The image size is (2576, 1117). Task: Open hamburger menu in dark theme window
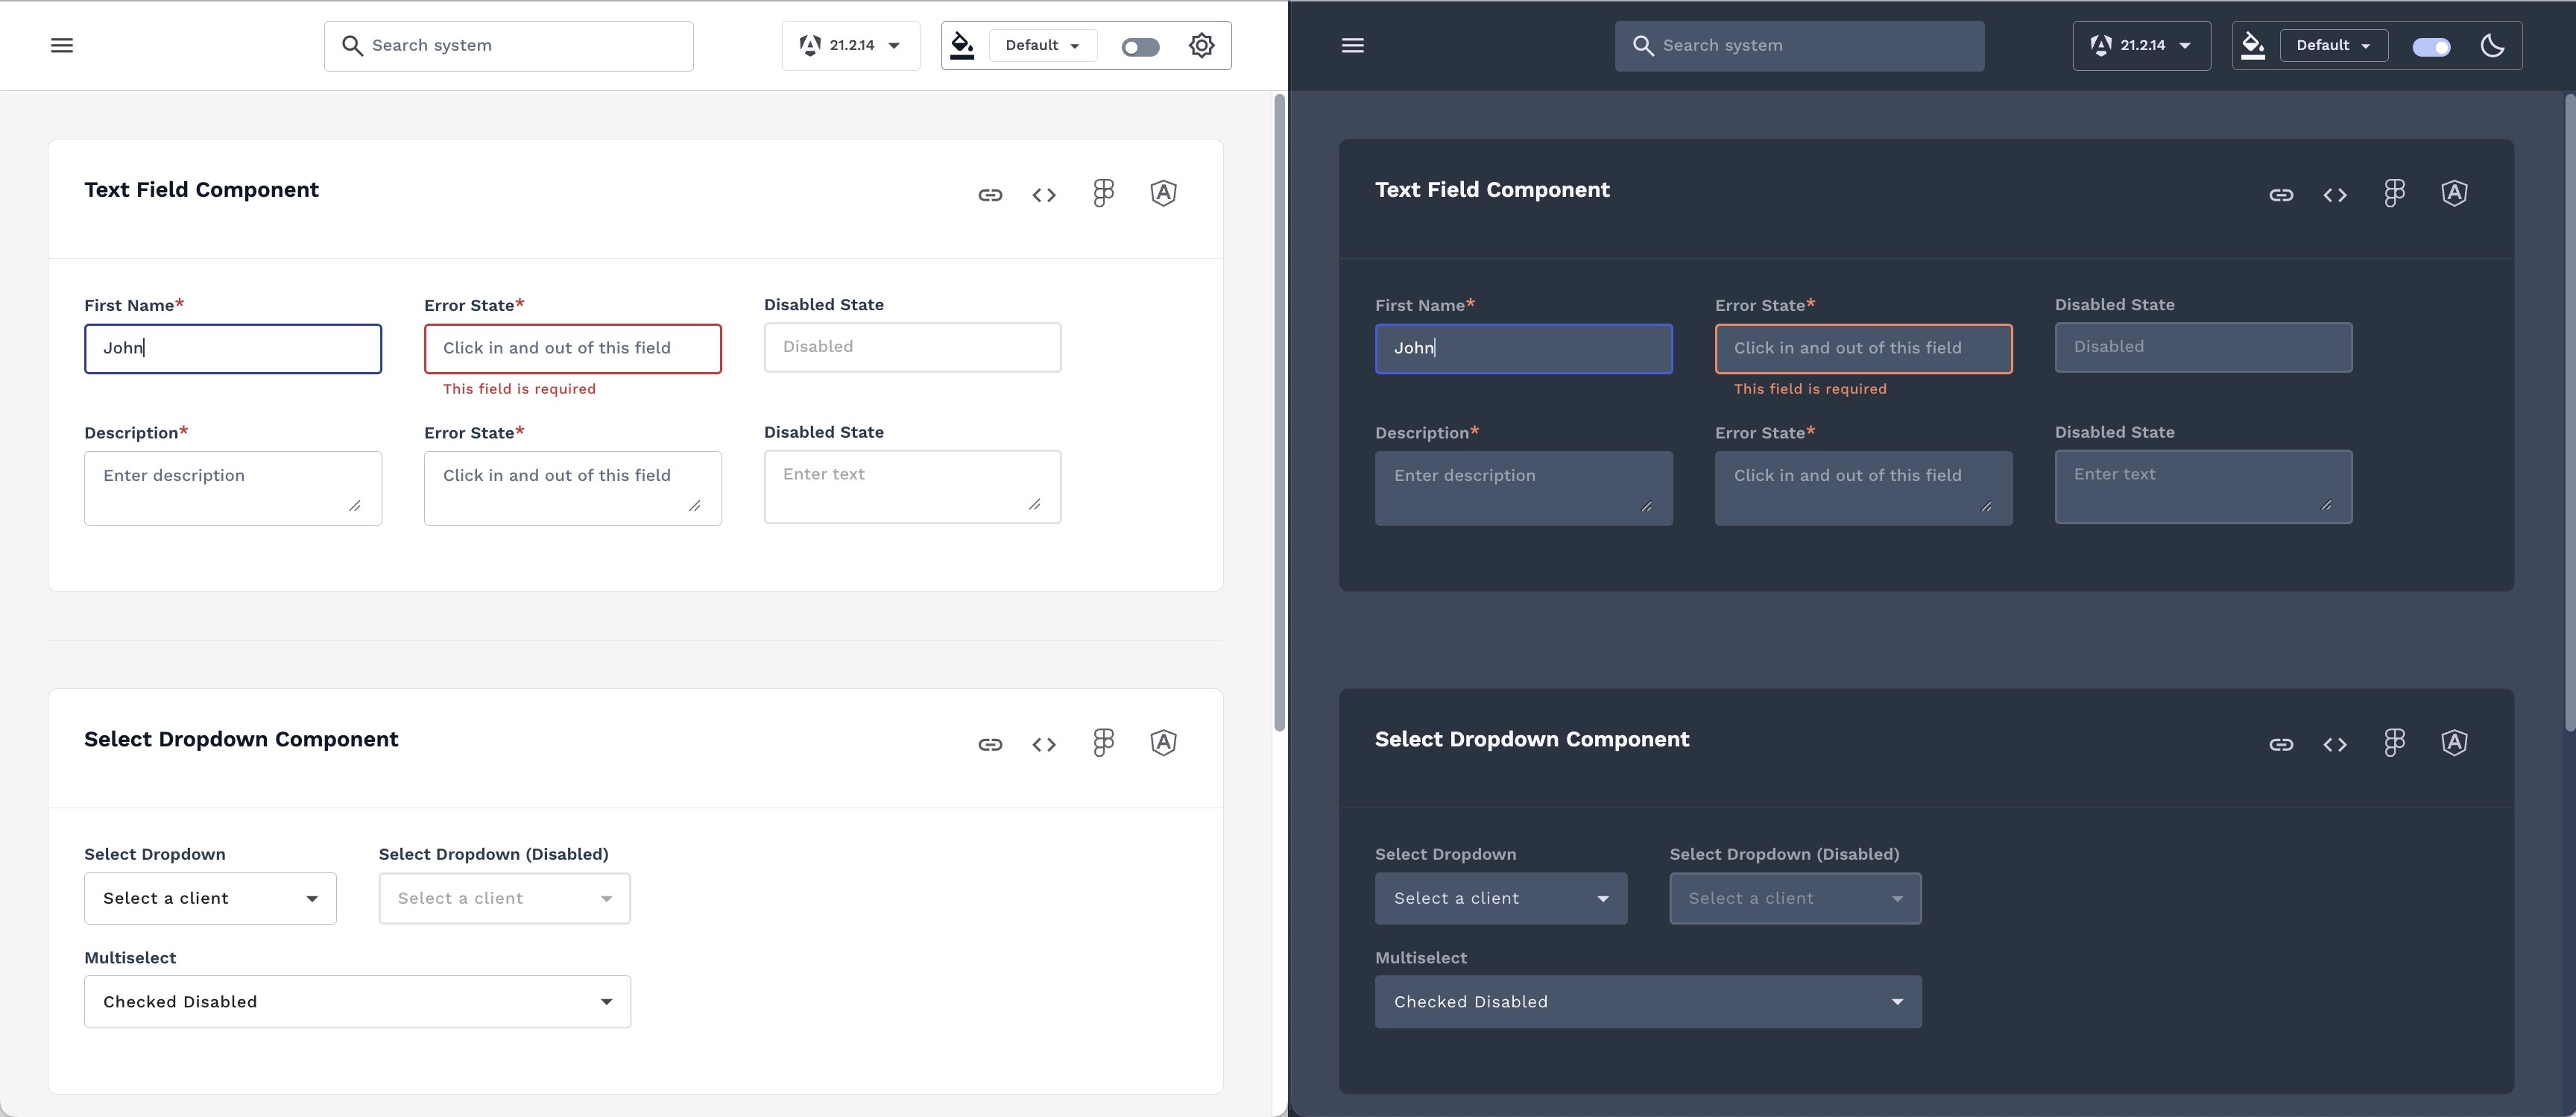point(1353,45)
